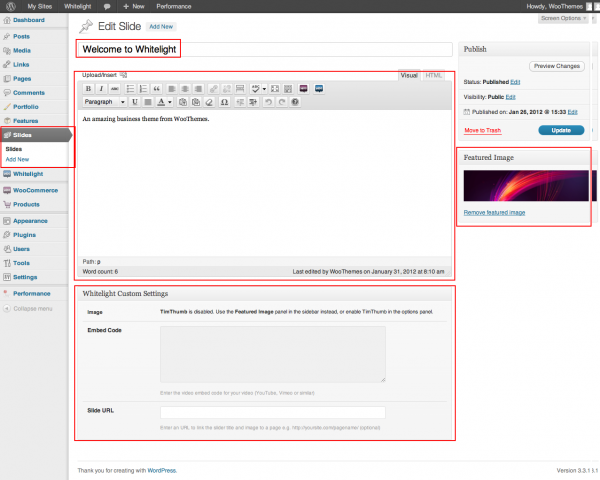Insert a hyperlink
Image resolution: width=600 pixels, height=480 pixels.
[214, 89]
